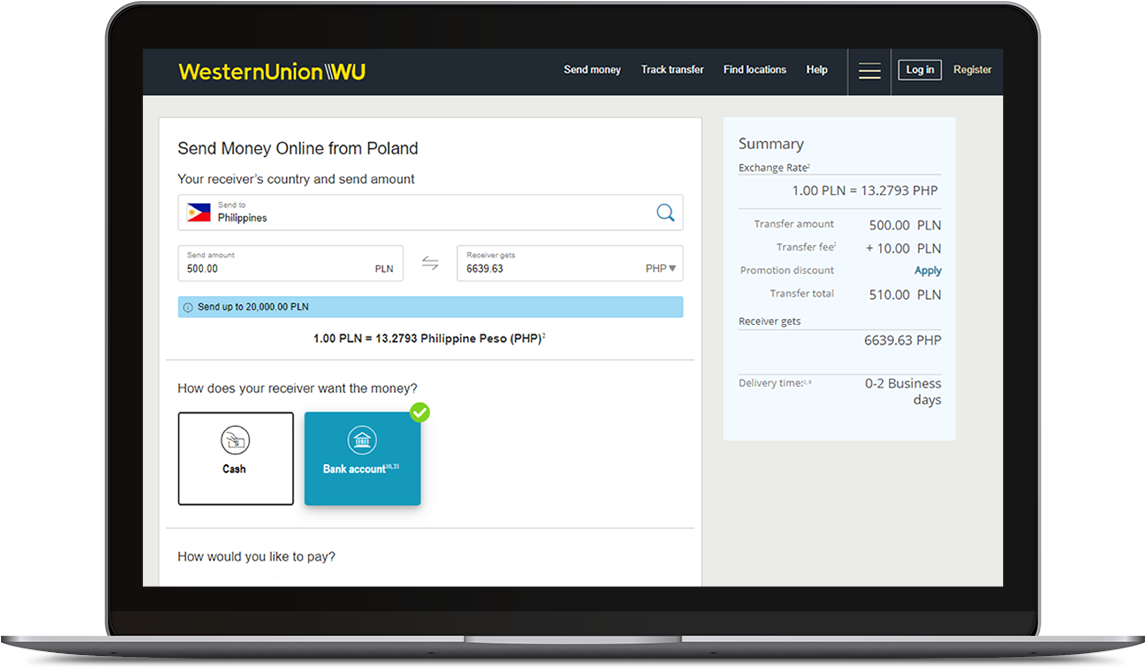Click the search magnifier in Send to field
The height and width of the screenshot is (669, 1145).
pyautogui.click(x=665, y=213)
